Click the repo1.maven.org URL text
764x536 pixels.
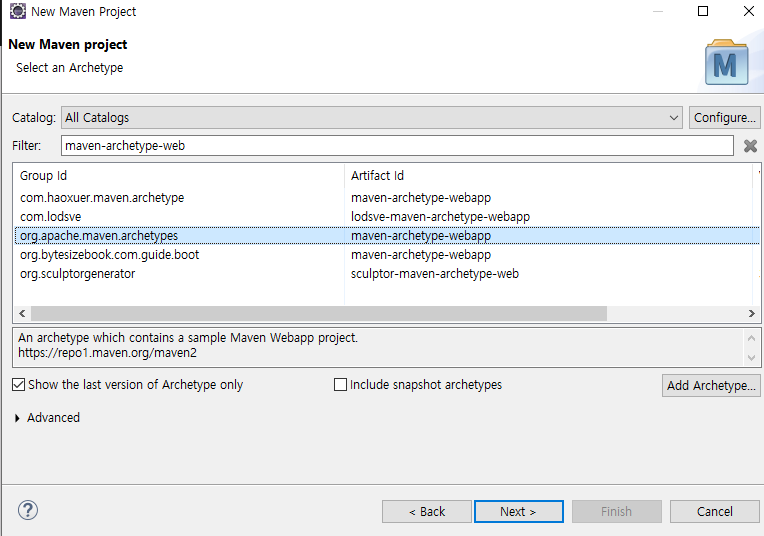click(x=107, y=353)
